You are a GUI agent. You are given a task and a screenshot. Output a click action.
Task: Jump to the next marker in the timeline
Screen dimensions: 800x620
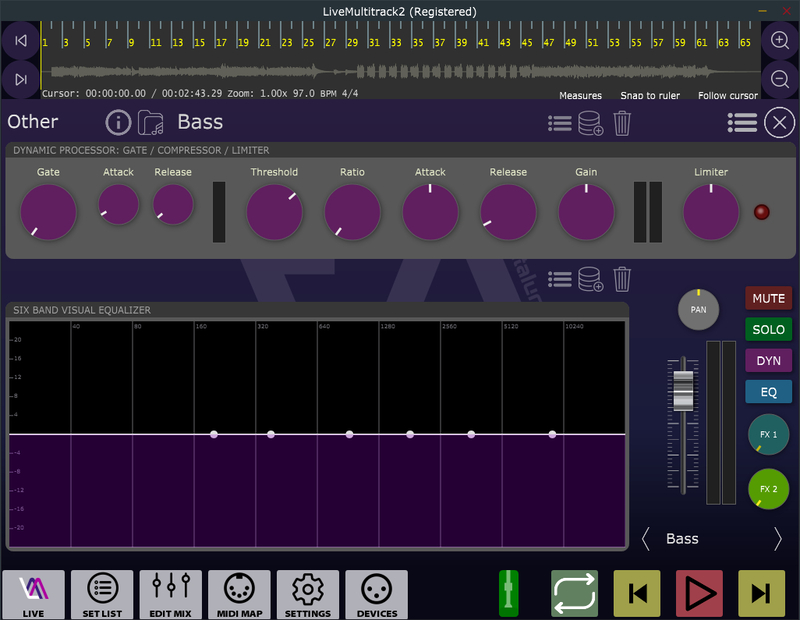(20, 80)
